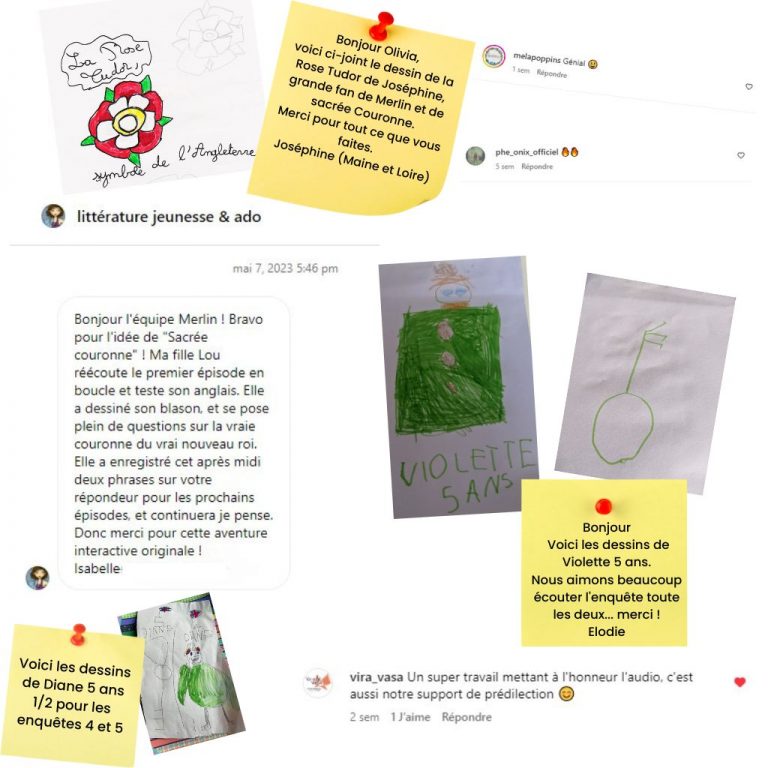Unlike the vira_vasa comment red heart

tap(740, 682)
